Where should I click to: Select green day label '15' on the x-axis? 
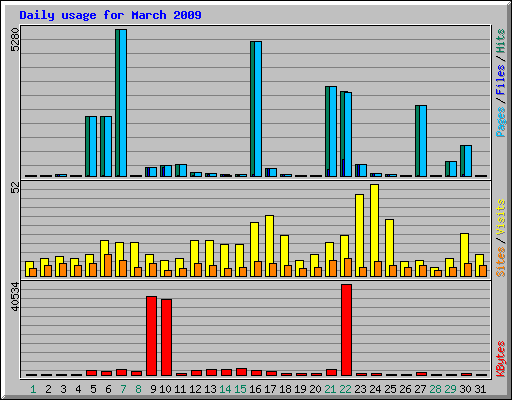point(240,389)
